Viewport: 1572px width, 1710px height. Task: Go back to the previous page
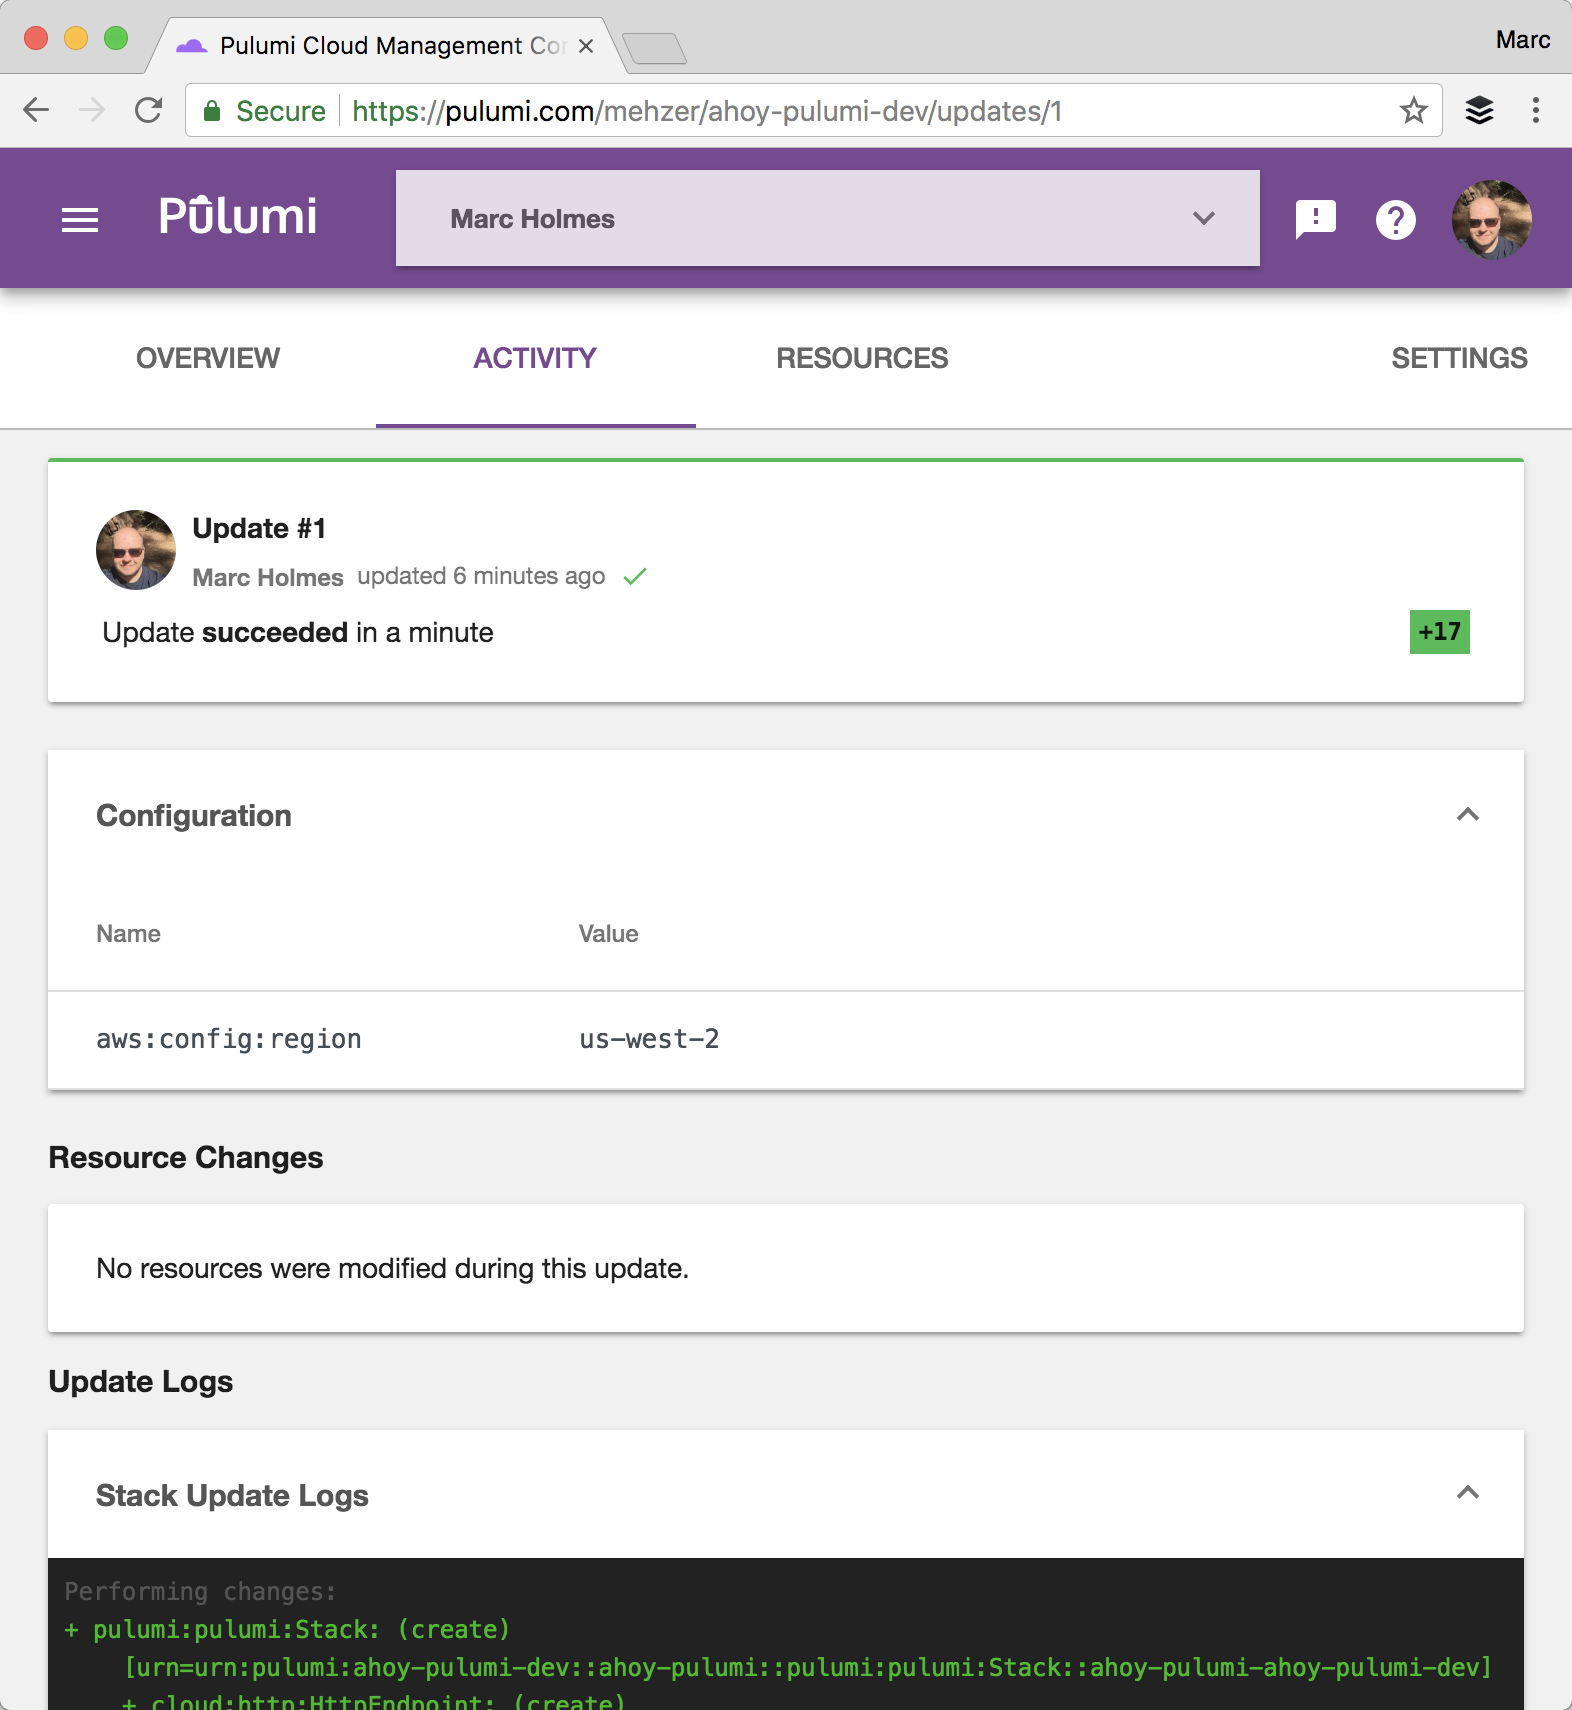coord(36,110)
